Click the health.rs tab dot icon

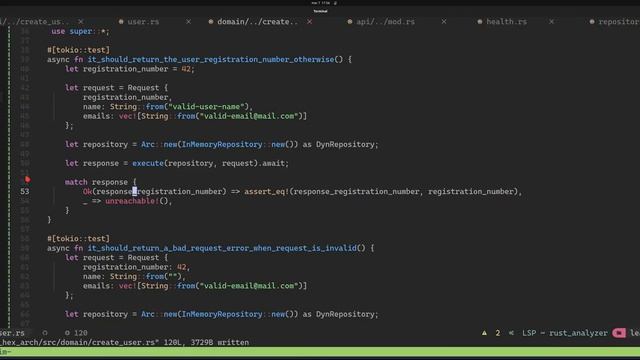[x=480, y=22]
